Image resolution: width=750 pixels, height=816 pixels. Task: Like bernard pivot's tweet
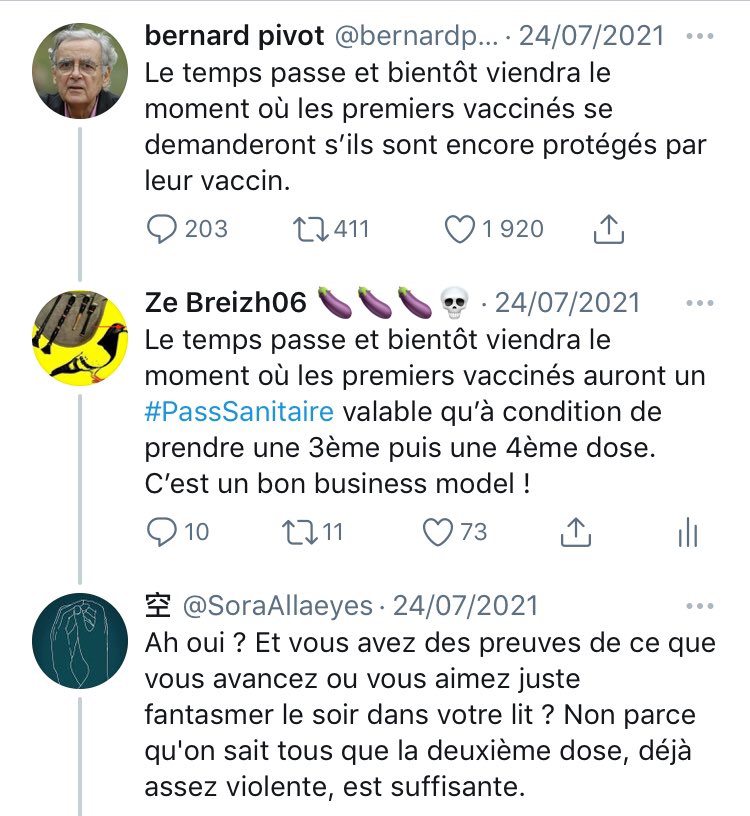459,229
